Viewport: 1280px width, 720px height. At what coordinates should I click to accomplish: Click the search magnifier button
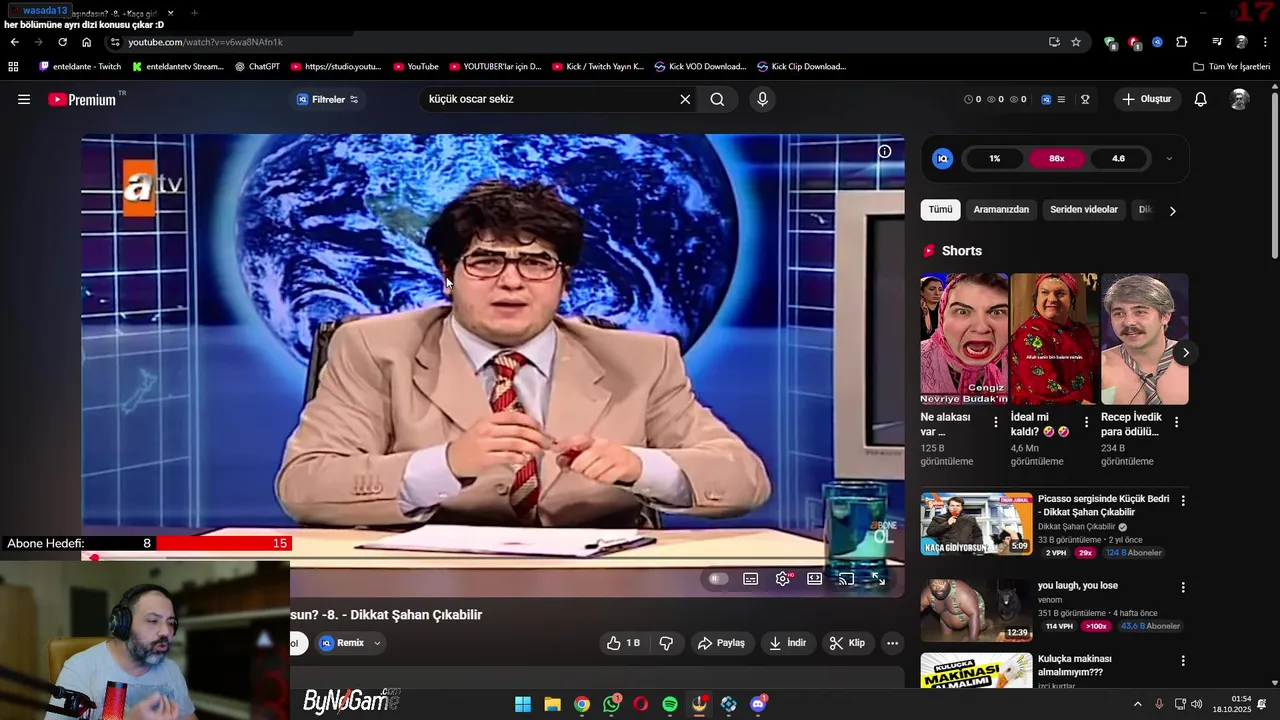717,99
